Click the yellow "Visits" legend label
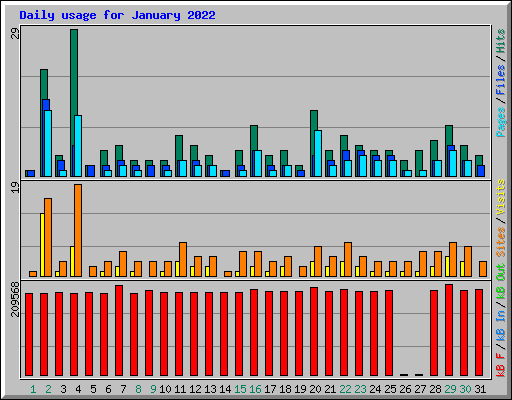Screen dimensions: 512x400 [501, 198]
